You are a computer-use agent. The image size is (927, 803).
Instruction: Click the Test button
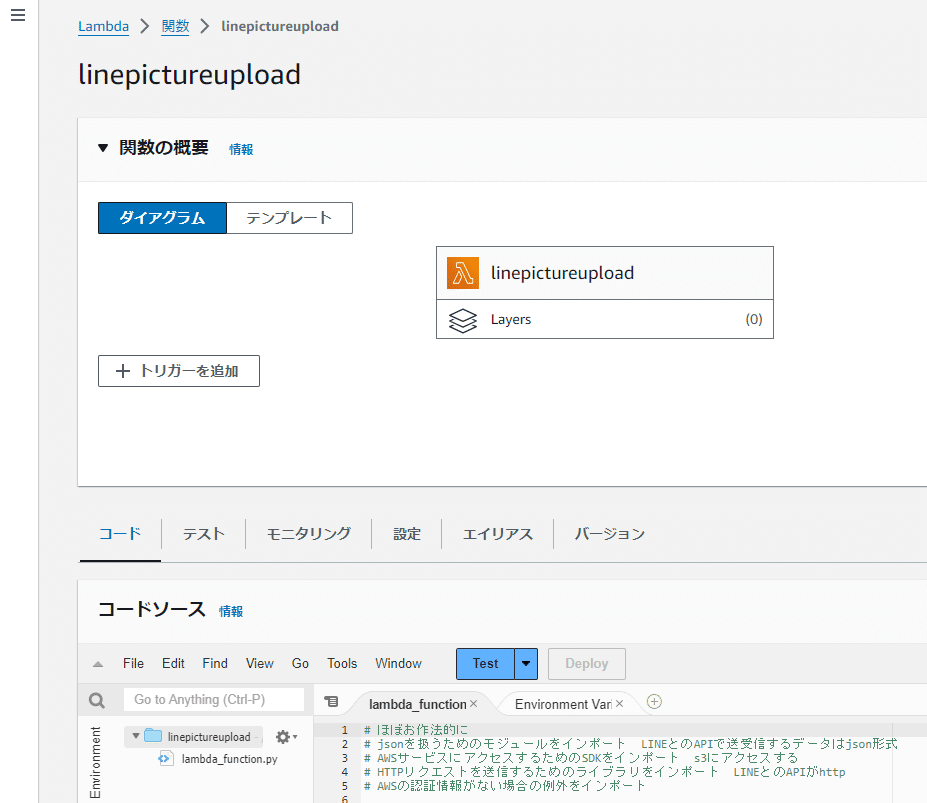[x=485, y=663]
